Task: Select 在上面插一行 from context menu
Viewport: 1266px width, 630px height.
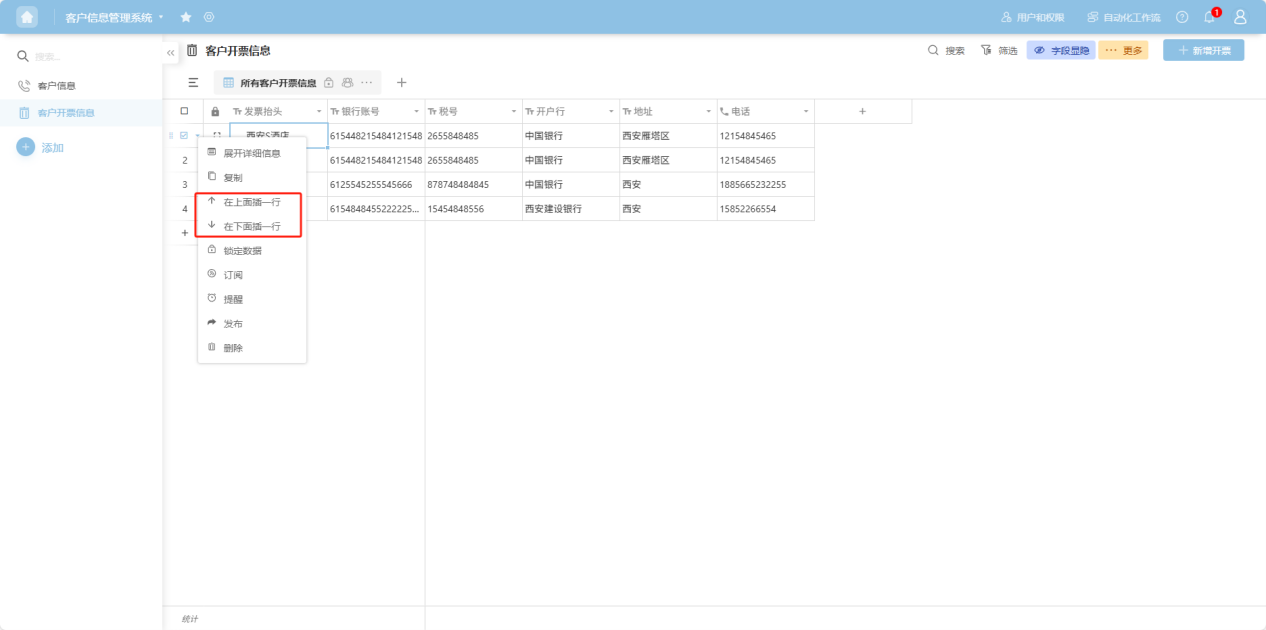Action: pyautogui.click(x=251, y=202)
